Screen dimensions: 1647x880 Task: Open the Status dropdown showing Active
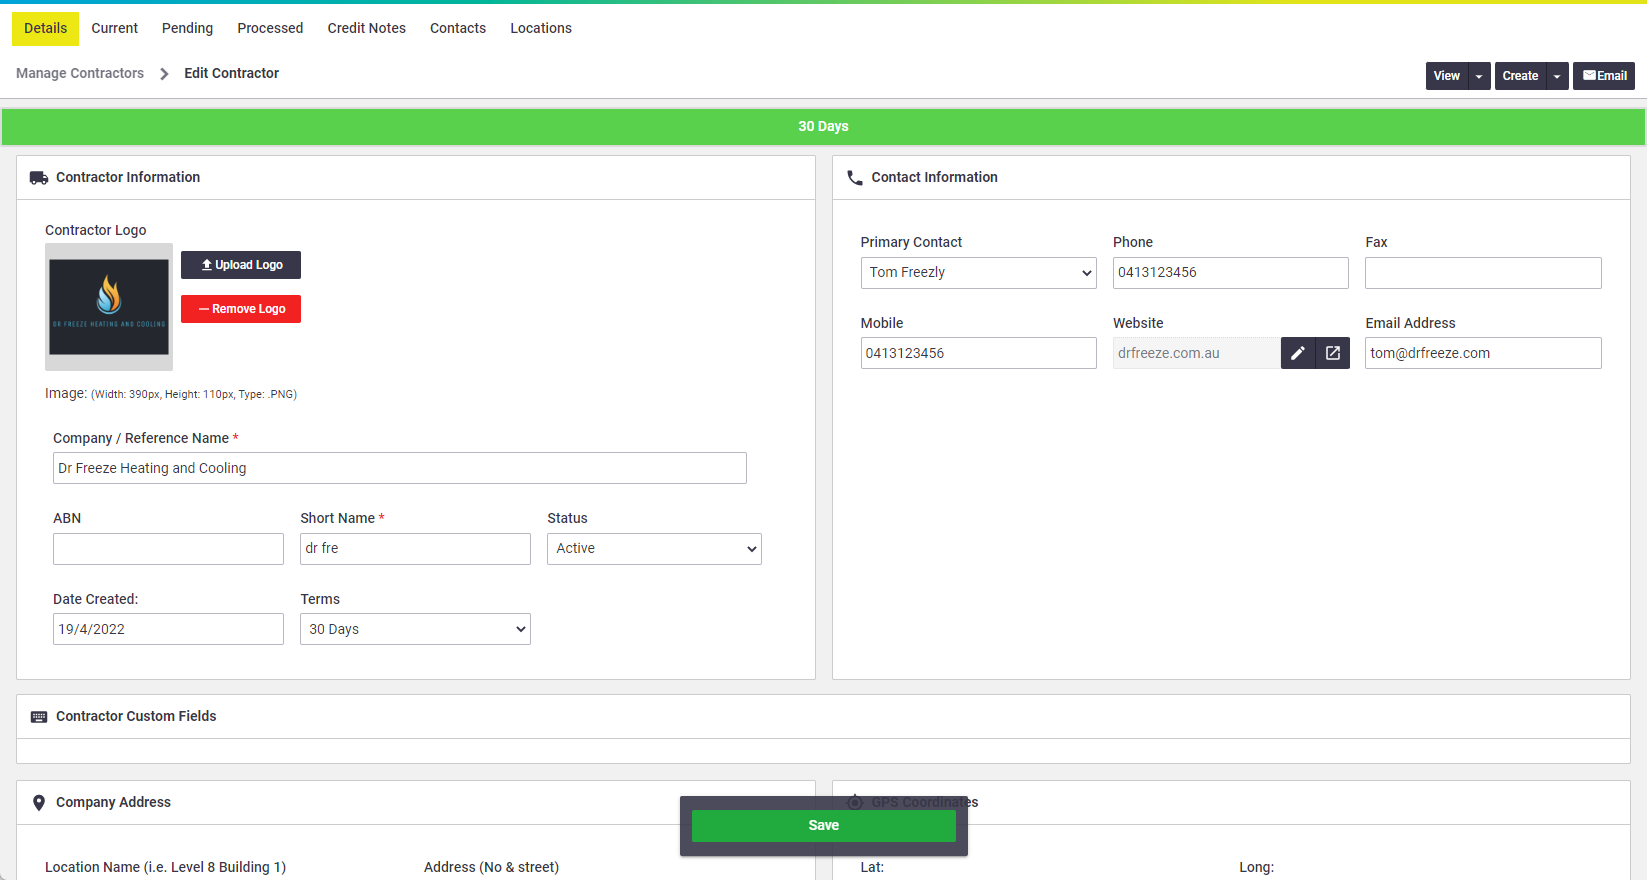[x=654, y=549]
